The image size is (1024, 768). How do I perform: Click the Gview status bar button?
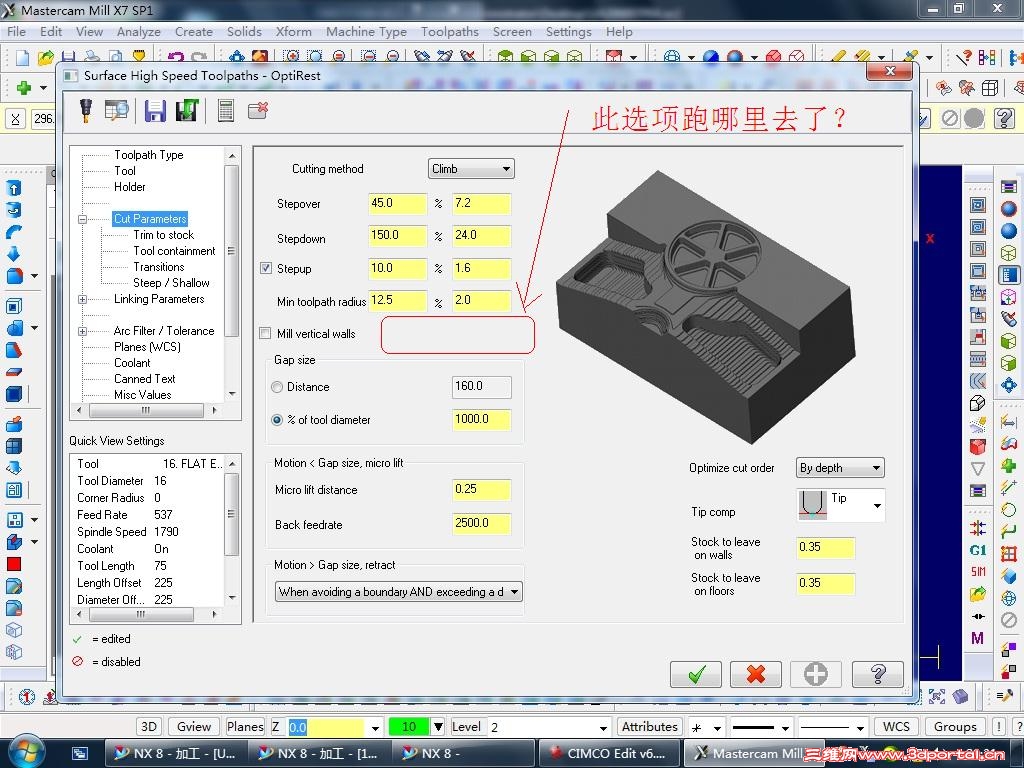pyautogui.click(x=193, y=727)
